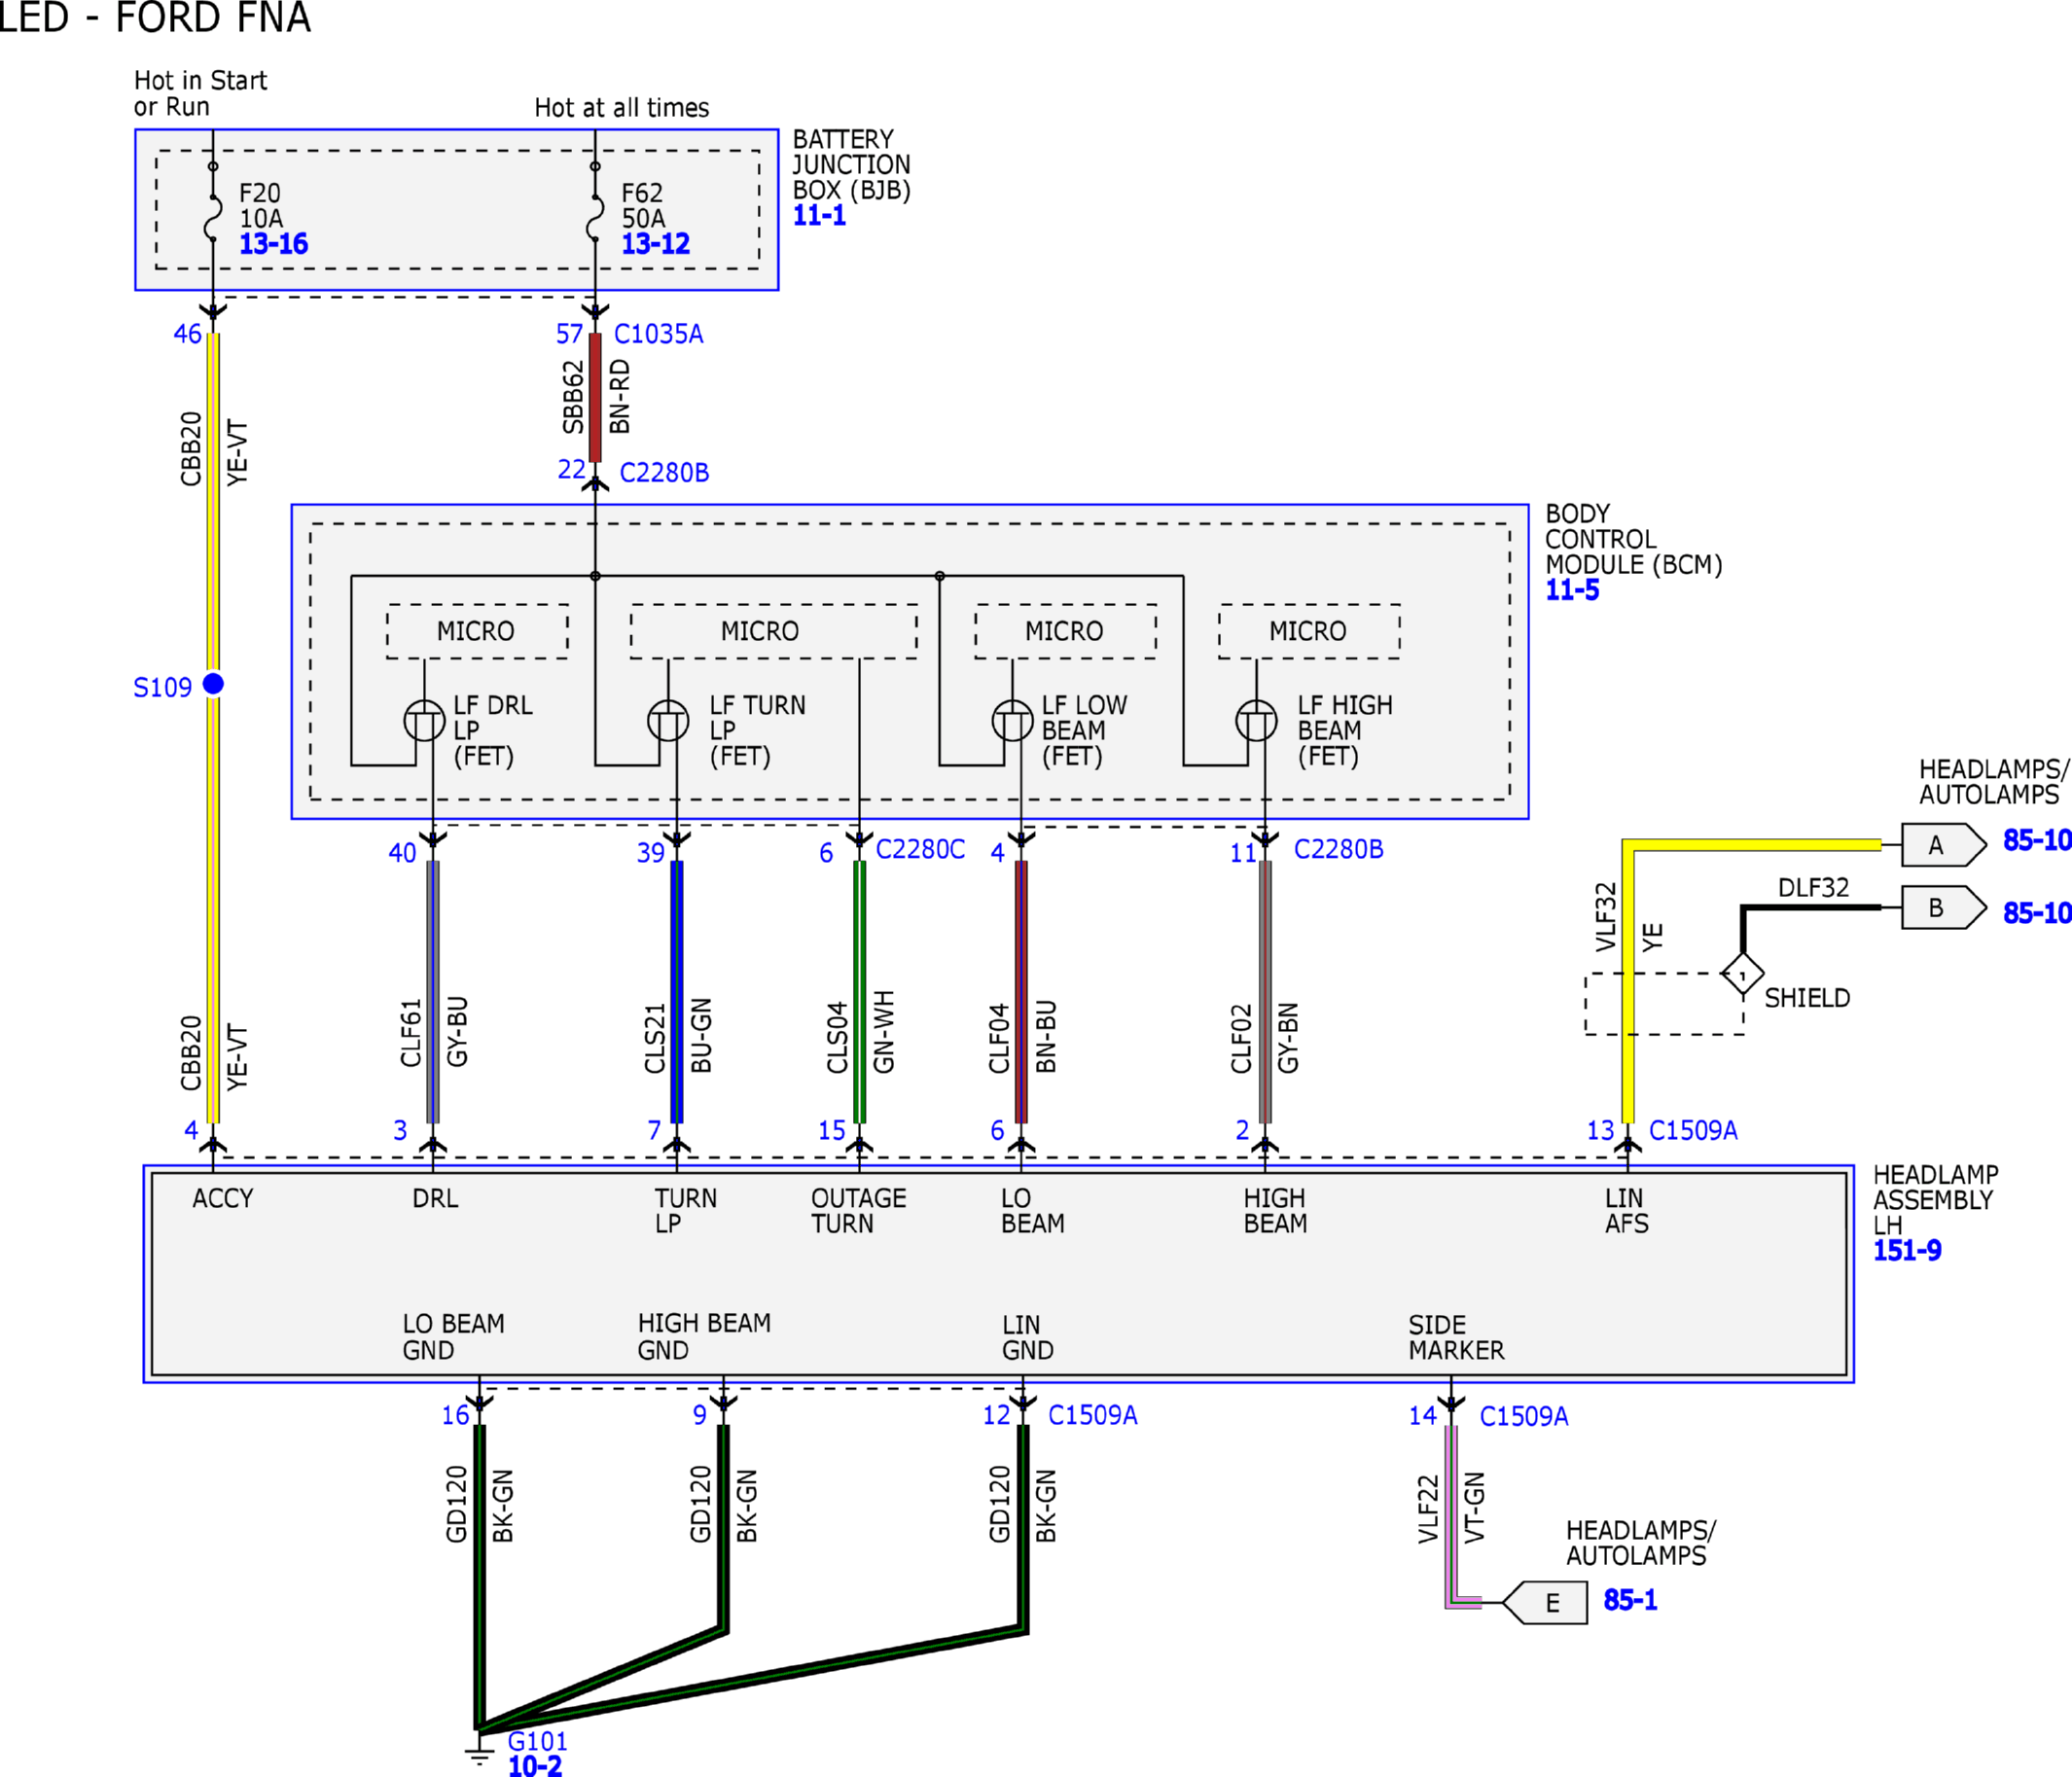Click the SHIELD diamond symbol
This screenshot has height=1777, width=2072.
click(1742, 974)
